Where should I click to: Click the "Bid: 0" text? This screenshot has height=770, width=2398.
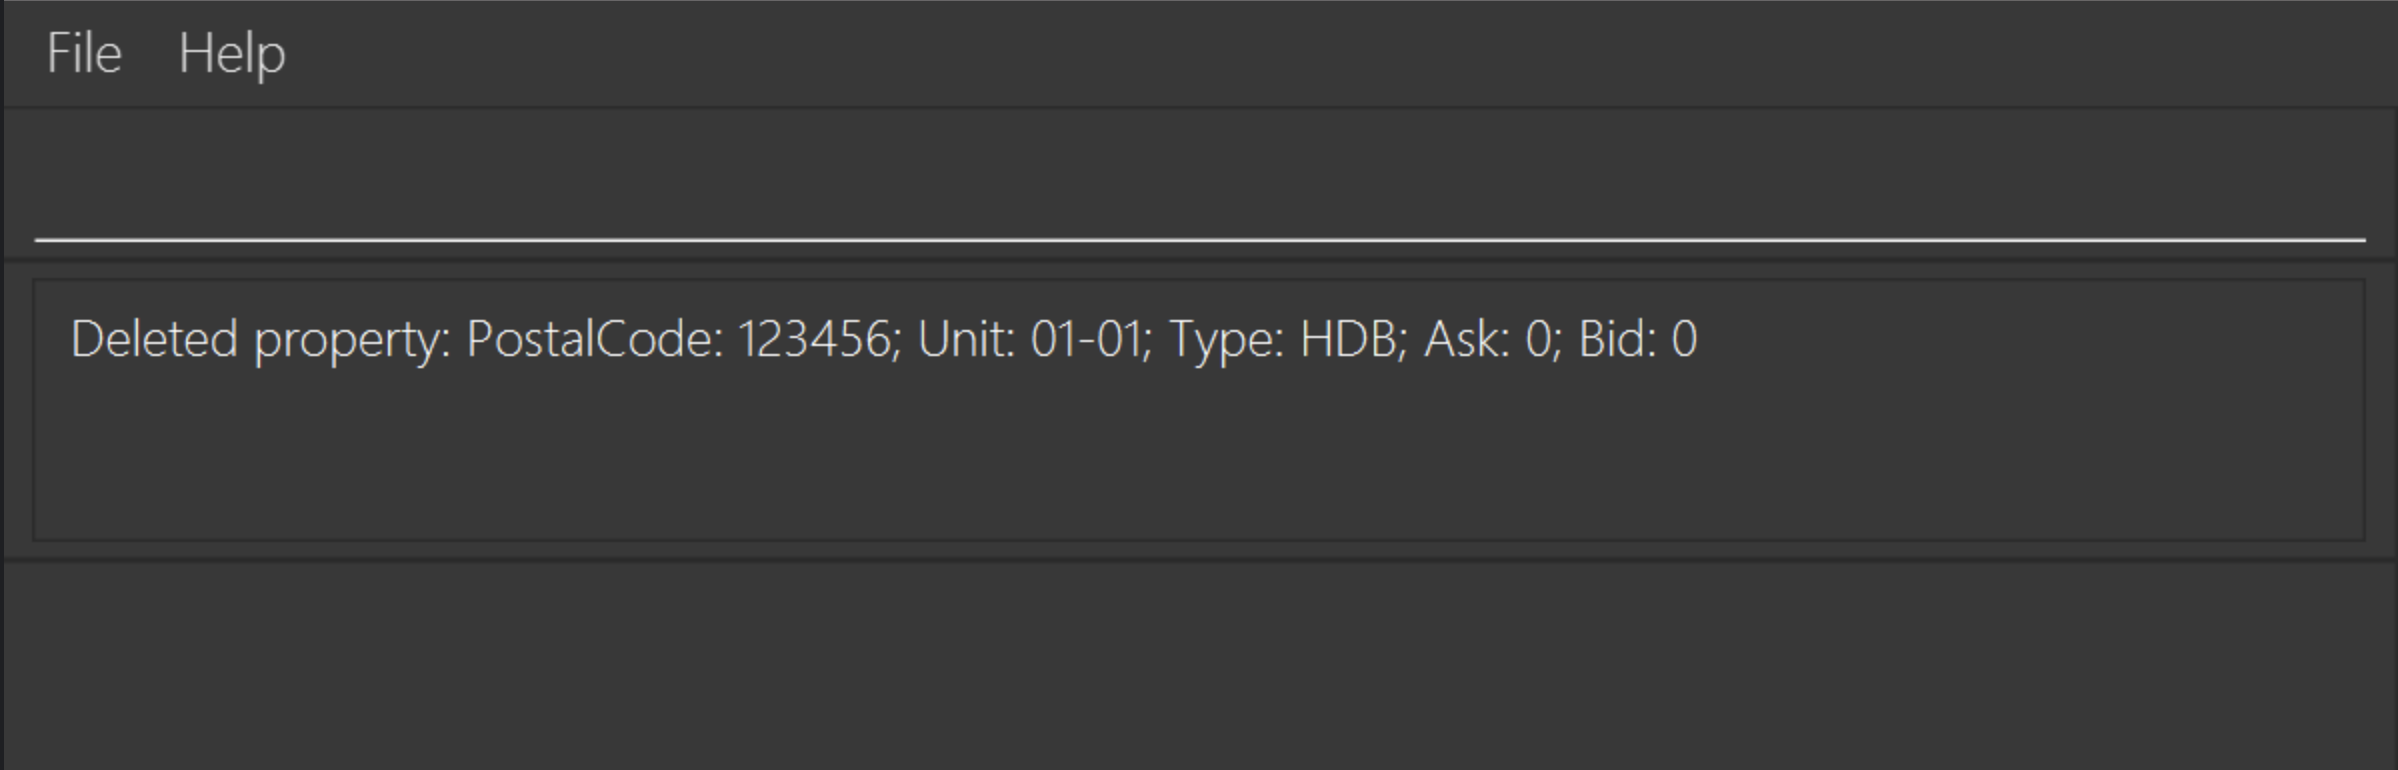pos(1638,339)
